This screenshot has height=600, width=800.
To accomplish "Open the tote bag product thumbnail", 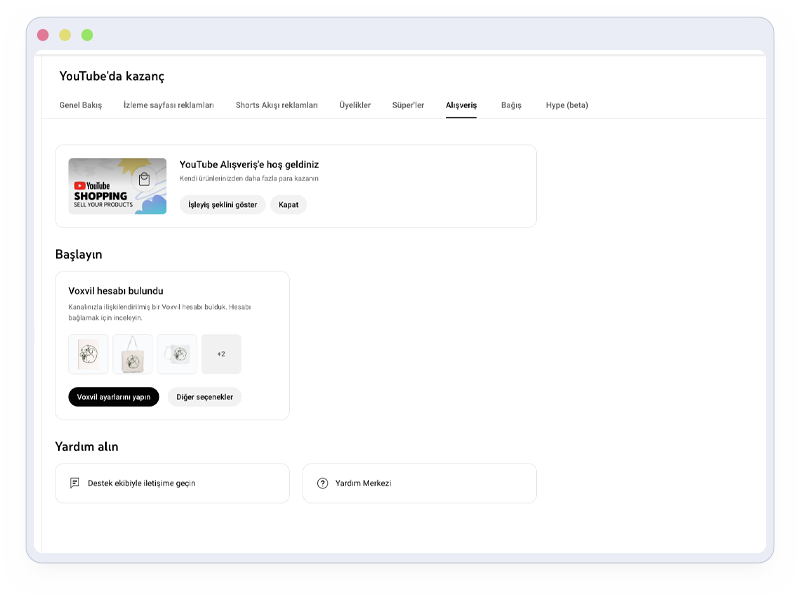I will [x=132, y=354].
